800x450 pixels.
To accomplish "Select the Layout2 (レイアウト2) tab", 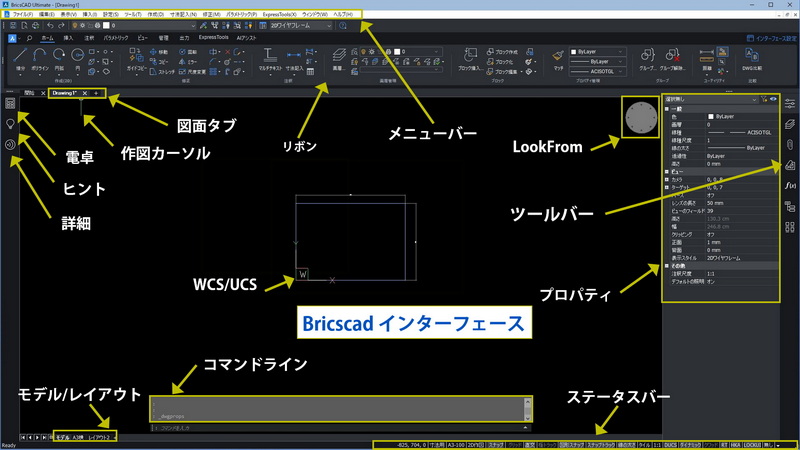I will point(99,437).
